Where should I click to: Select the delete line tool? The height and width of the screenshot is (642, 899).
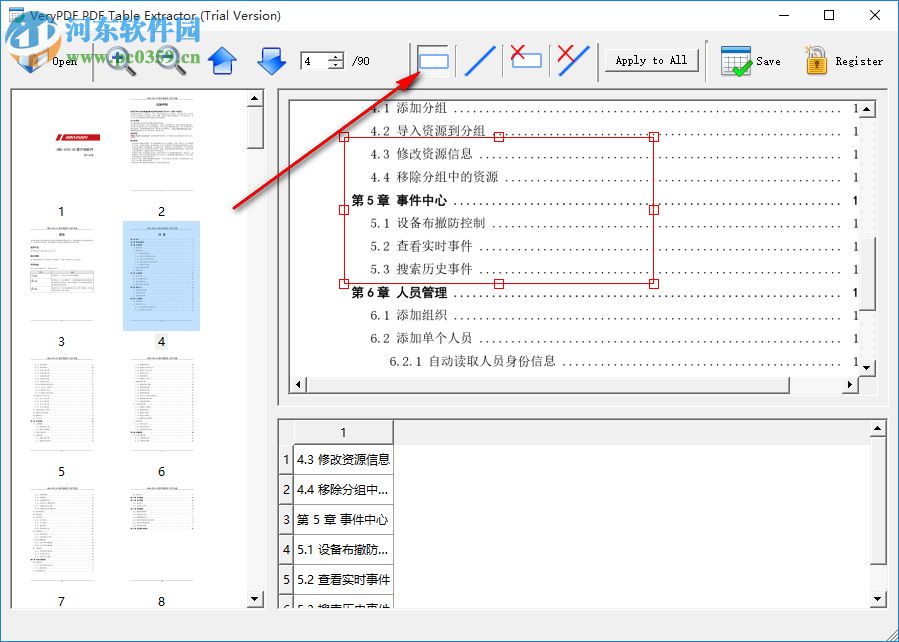click(x=571, y=60)
